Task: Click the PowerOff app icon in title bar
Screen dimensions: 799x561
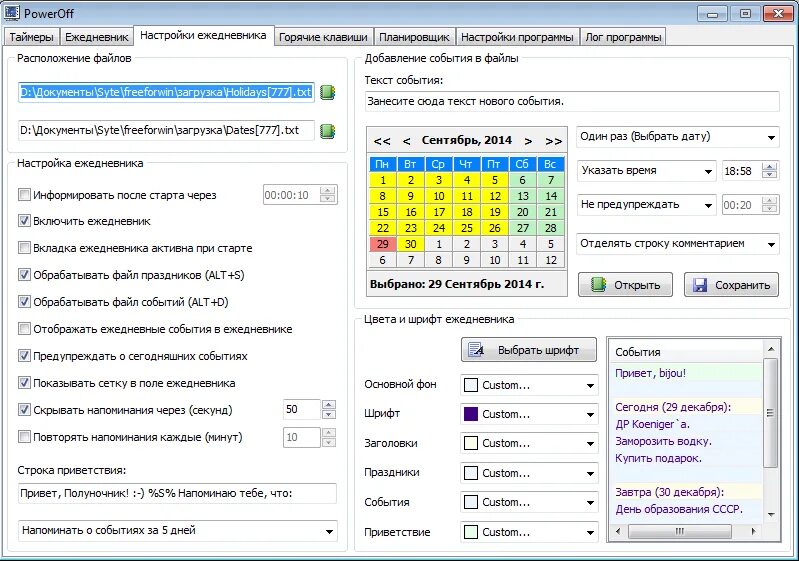Action: pos(12,13)
